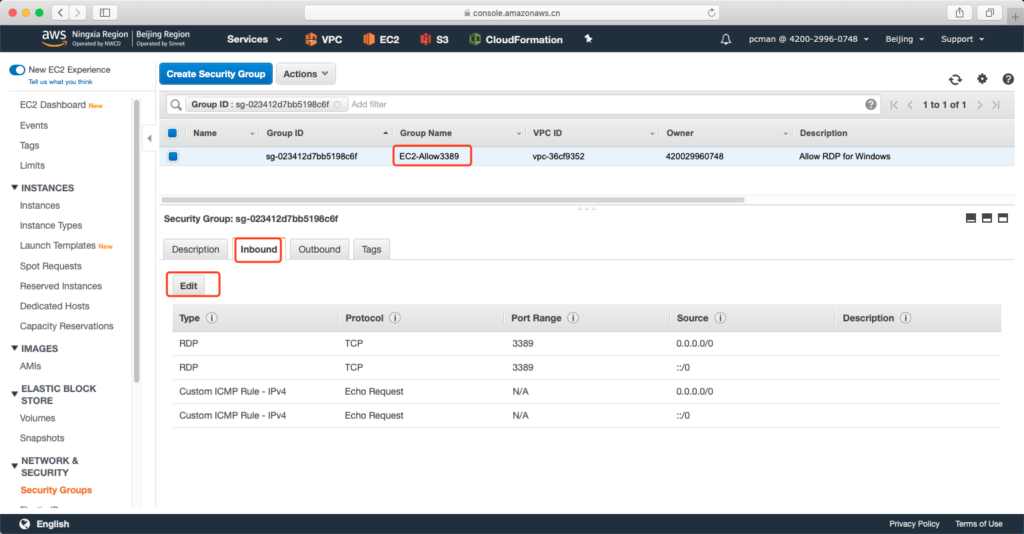Collapse the INSTANCES sidebar section
Screen dimensions: 1024x534
coord(15,188)
